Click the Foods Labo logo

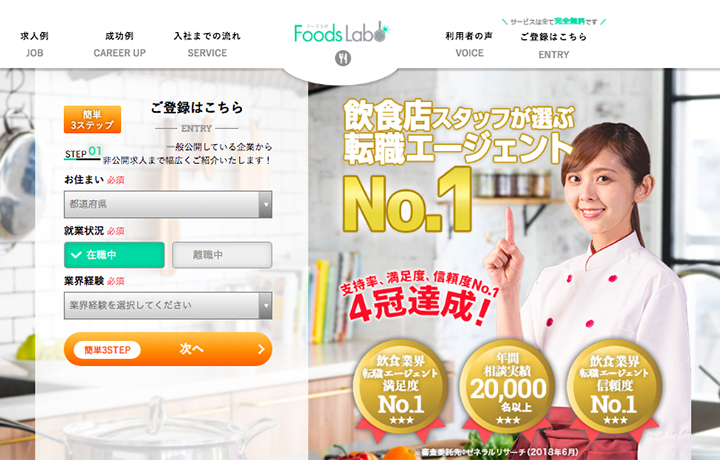(x=342, y=32)
